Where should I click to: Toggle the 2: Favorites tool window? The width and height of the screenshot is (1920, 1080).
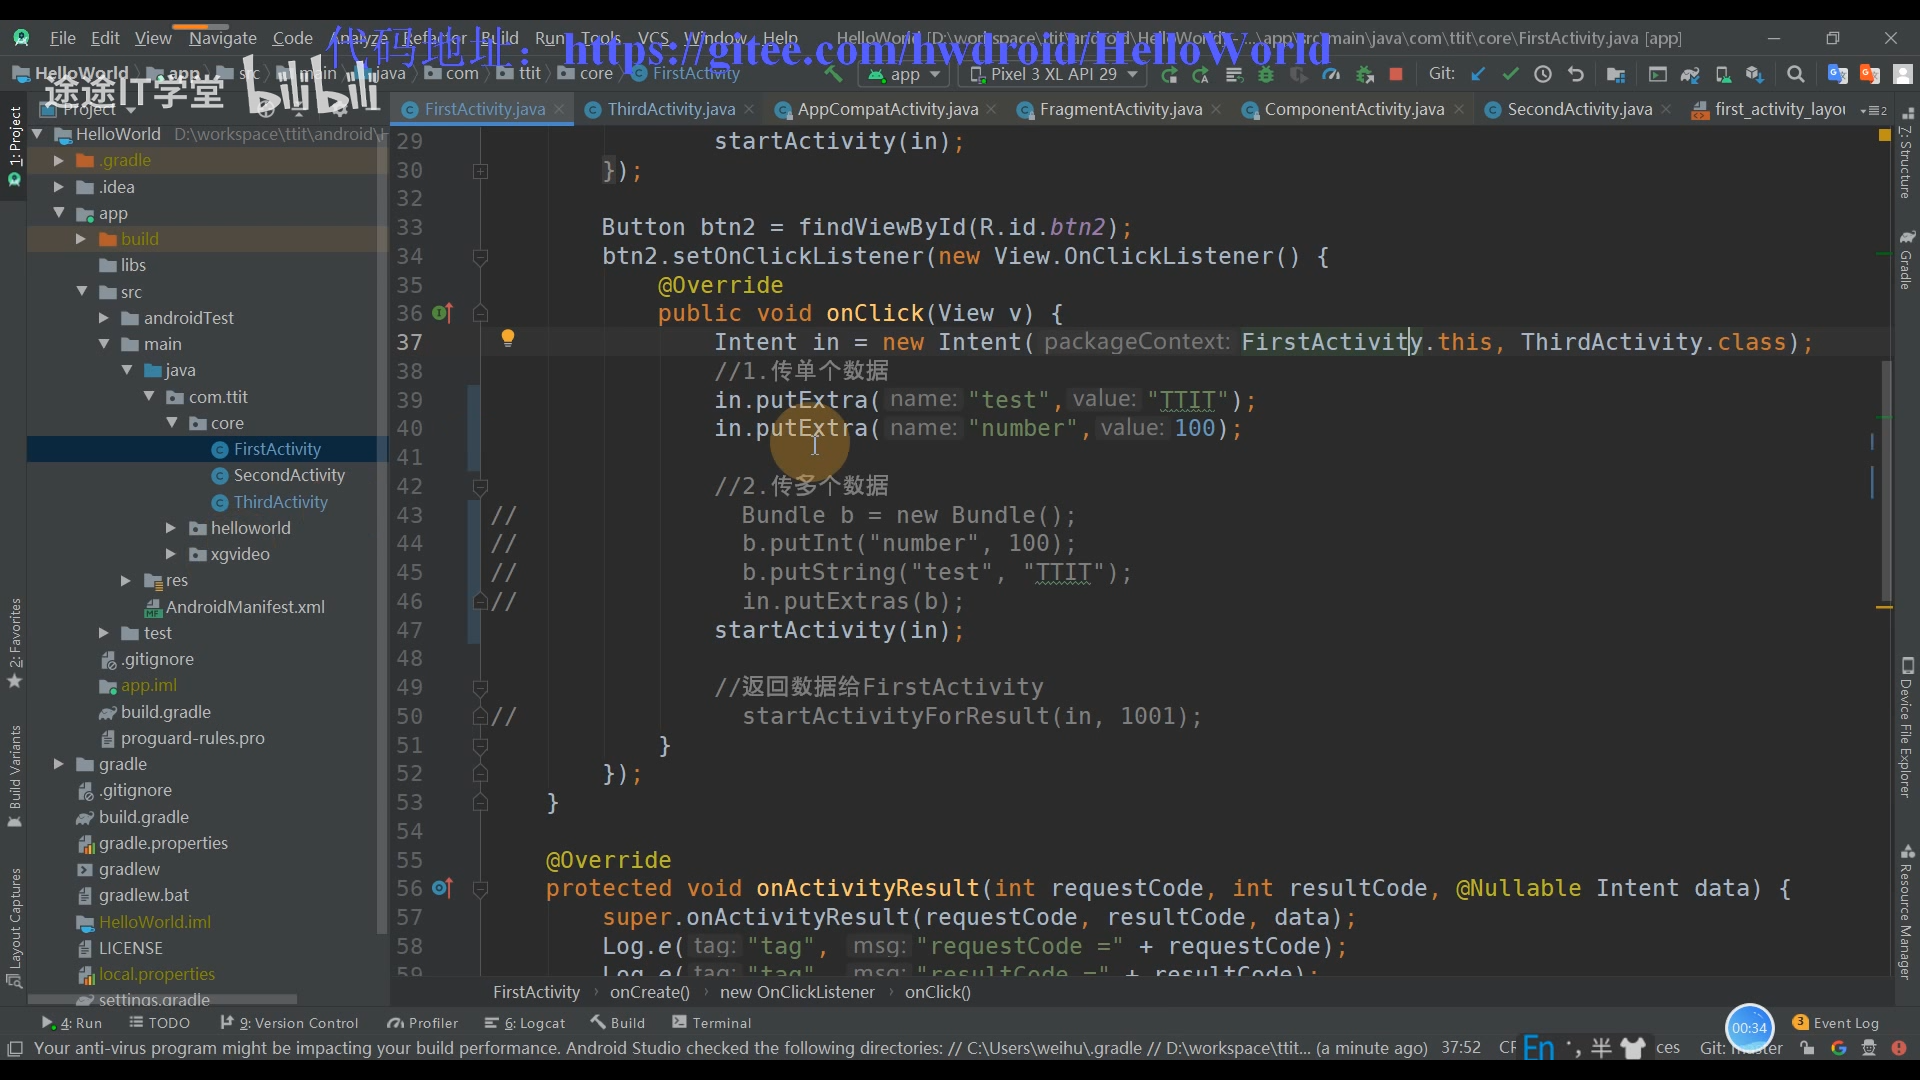click(14, 643)
